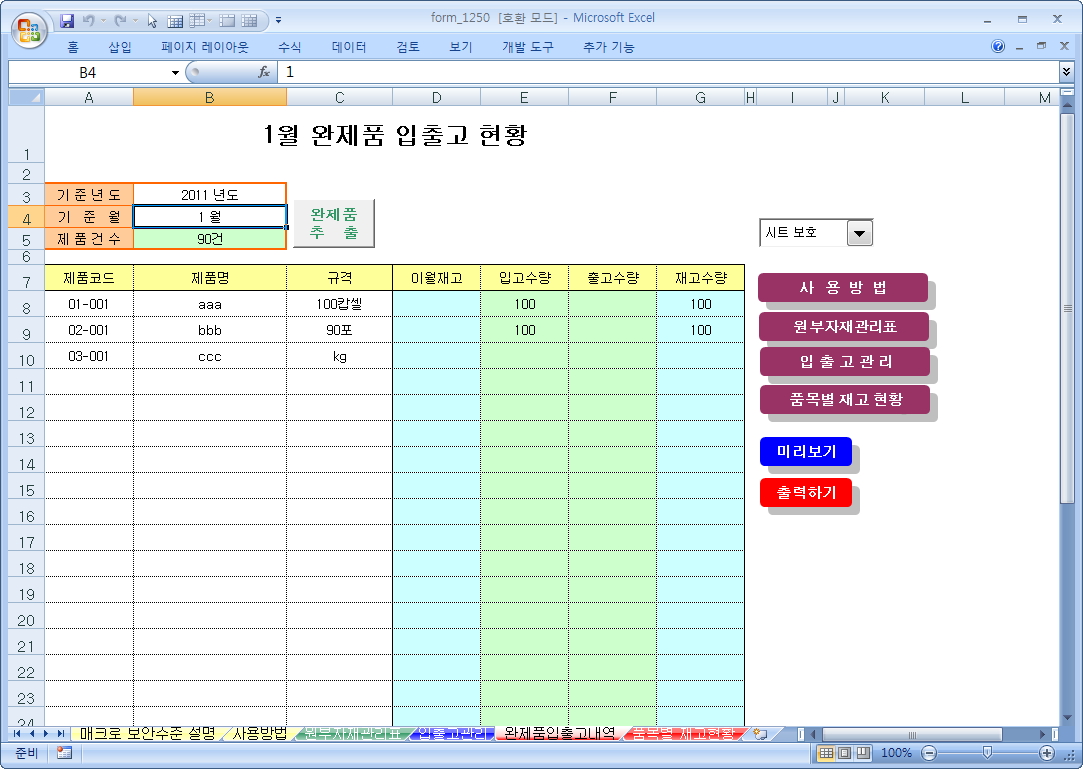The image size is (1083, 769).
Task: Click the macro record icon in status bar
Action: pyautogui.click(x=64, y=752)
